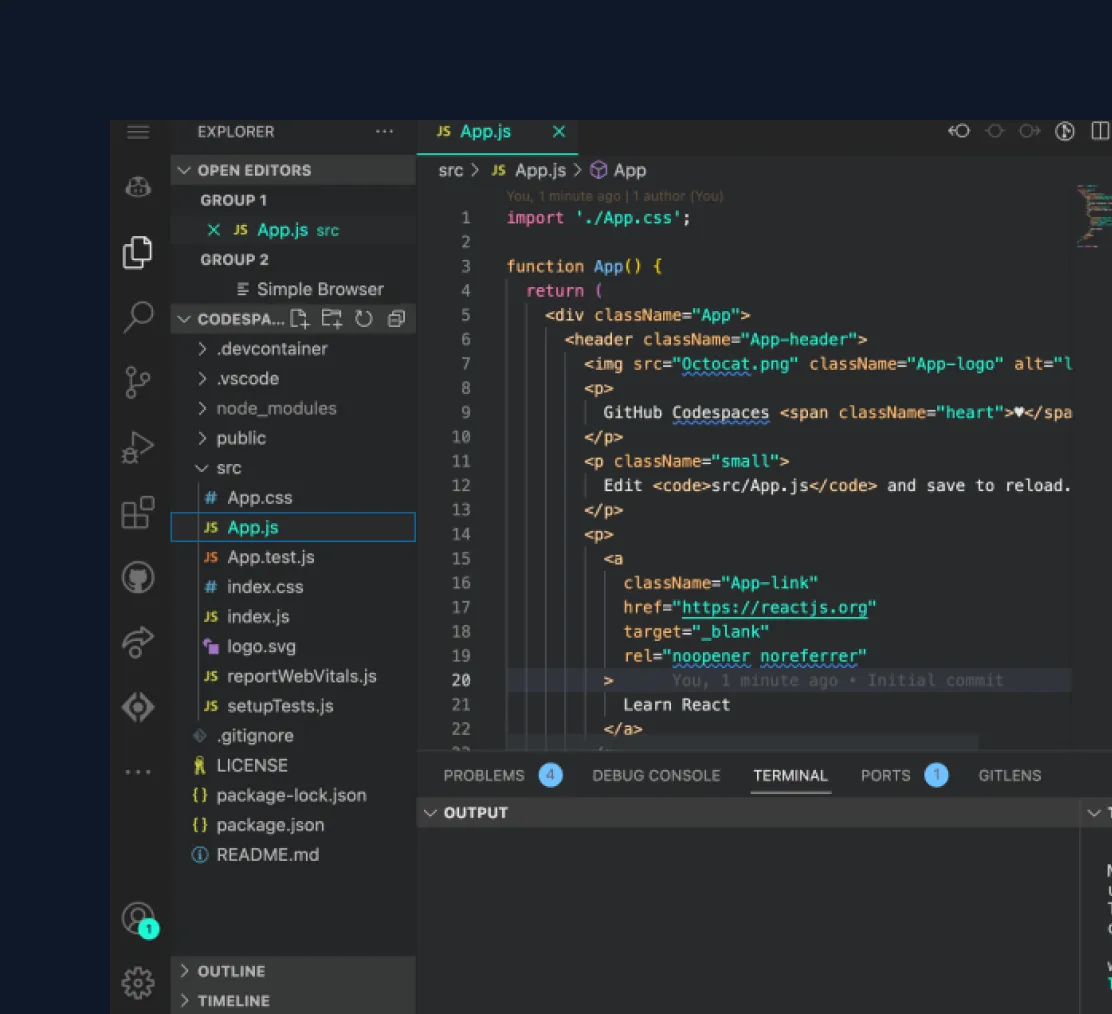Toggle the hamburger application menu
The height and width of the screenshot is (1014, 1112).
tap(138, 132)
